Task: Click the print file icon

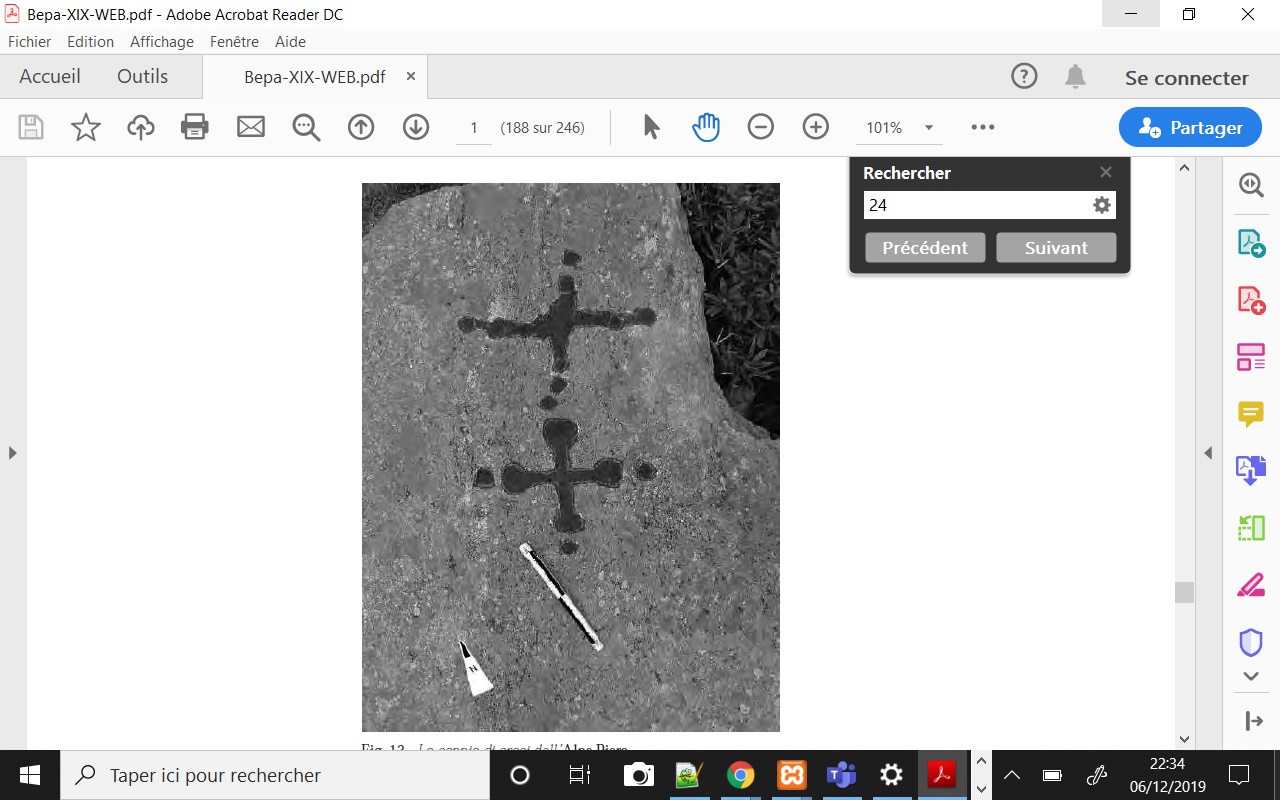Action: click(195, 127)
